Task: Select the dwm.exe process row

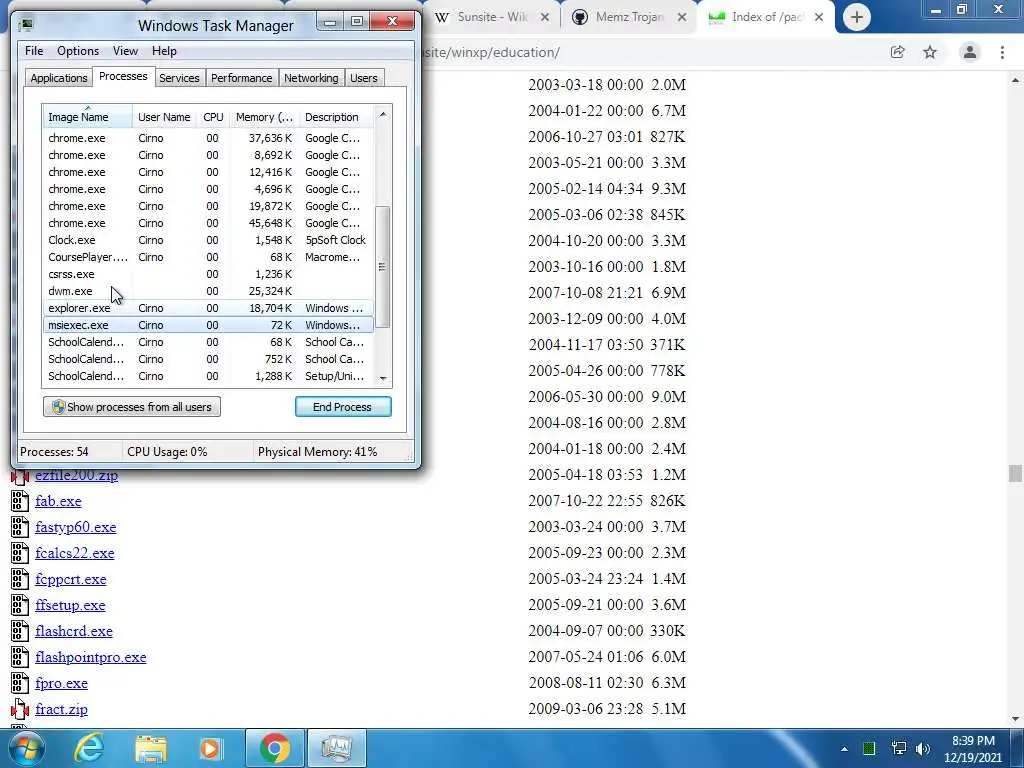Action: click(x=208, y=291)
